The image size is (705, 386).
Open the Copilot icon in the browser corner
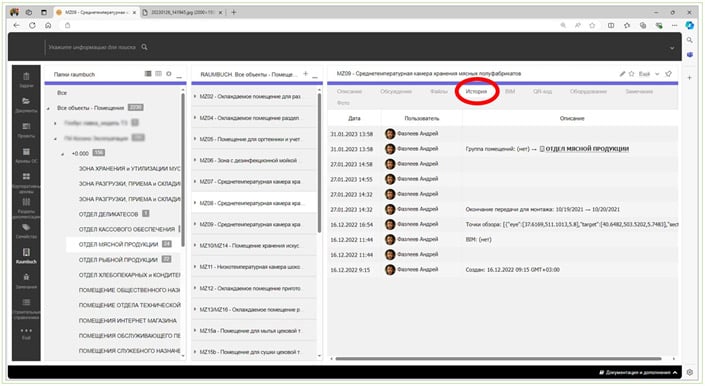690,26
